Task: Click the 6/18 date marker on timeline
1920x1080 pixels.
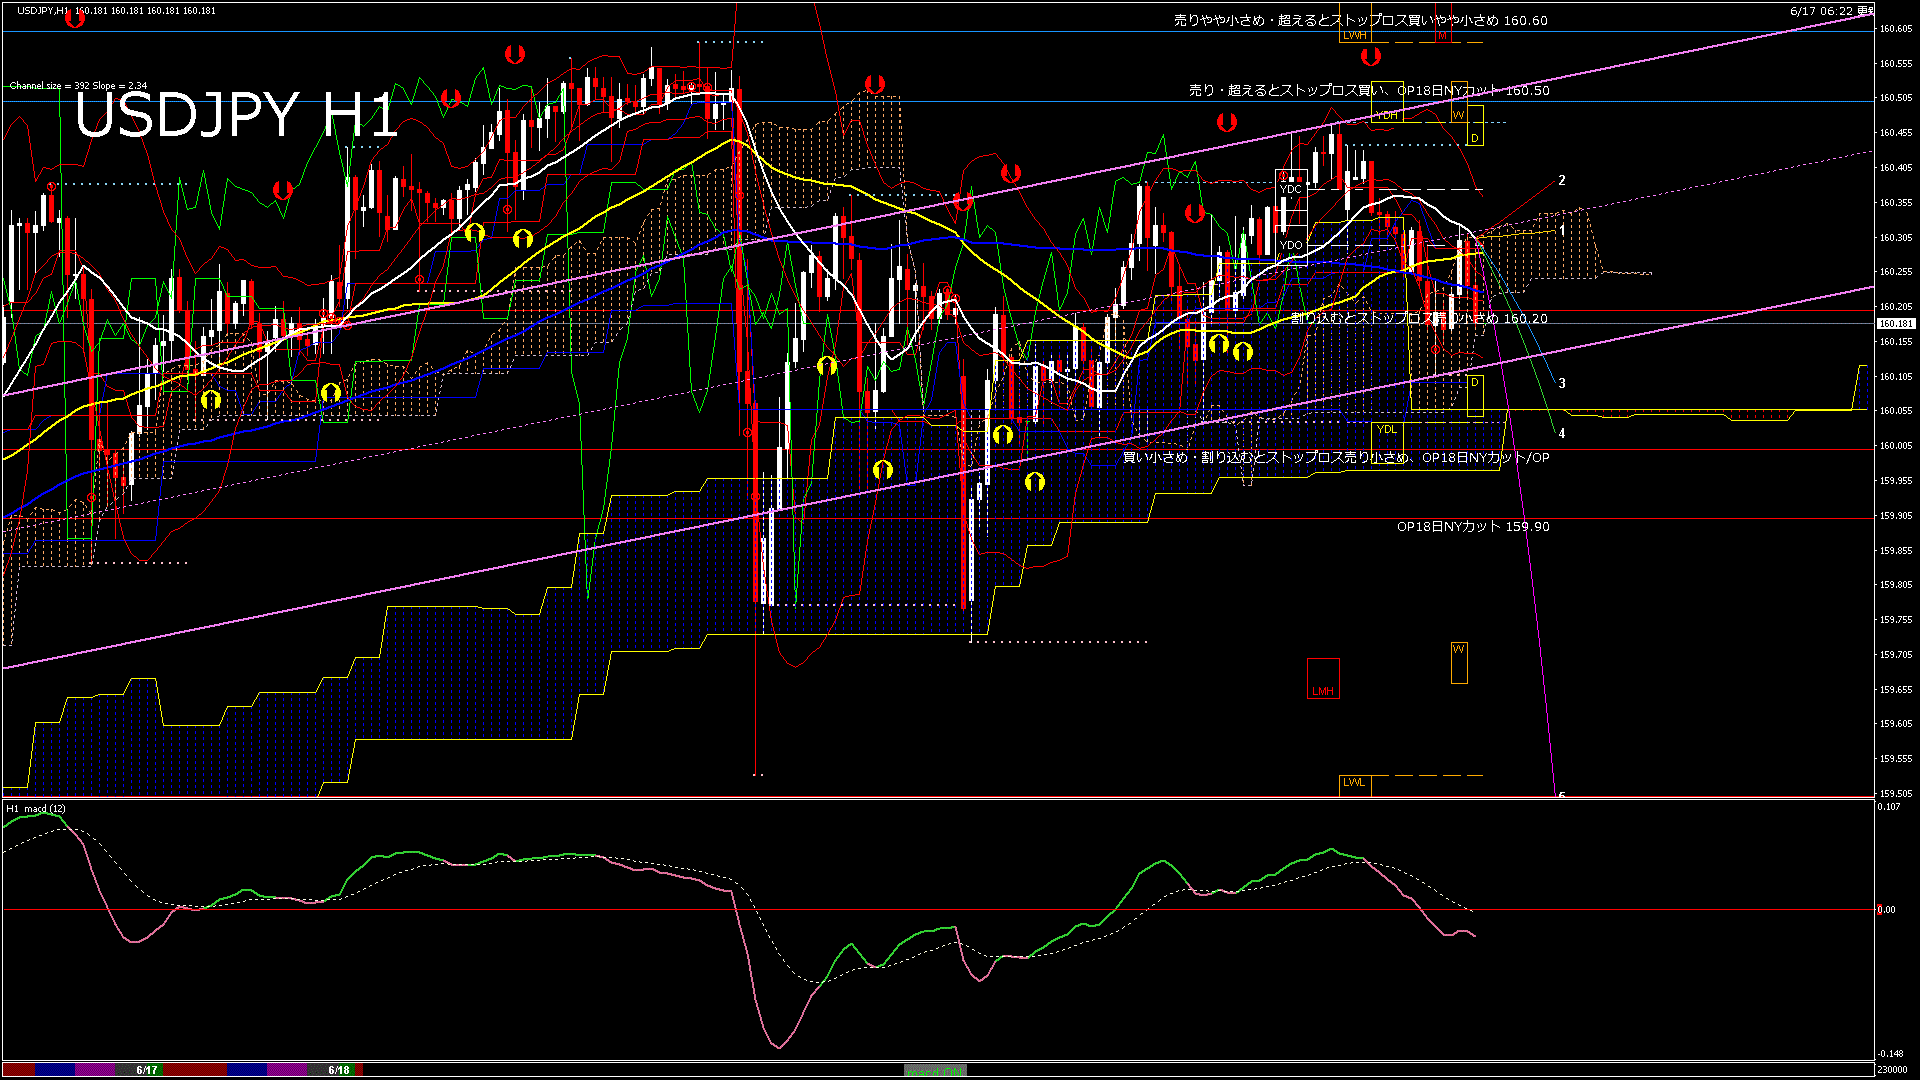Action: pyautogui.click(x=339, y=1070)
